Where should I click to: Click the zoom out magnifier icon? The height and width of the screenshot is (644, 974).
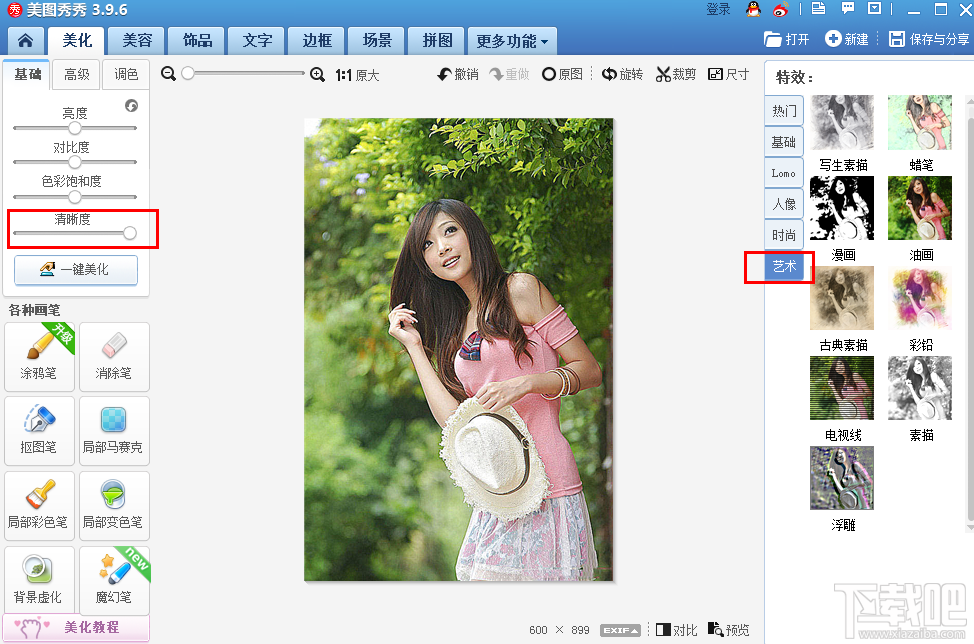168,74
